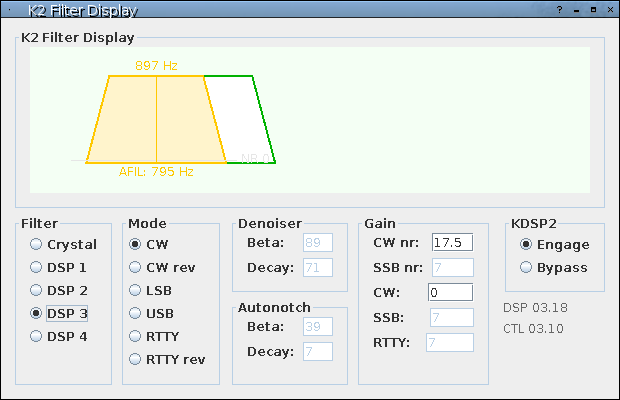Choose USB mode
The width and height of the screenshot is (620, 400).
[135, 313]
